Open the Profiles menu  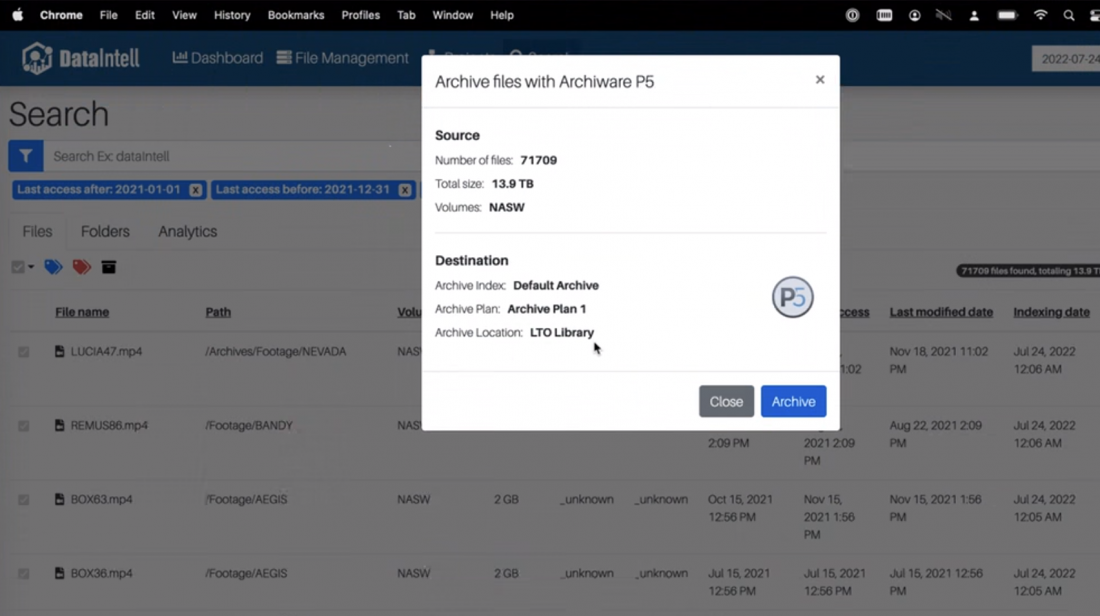point(361,15)
